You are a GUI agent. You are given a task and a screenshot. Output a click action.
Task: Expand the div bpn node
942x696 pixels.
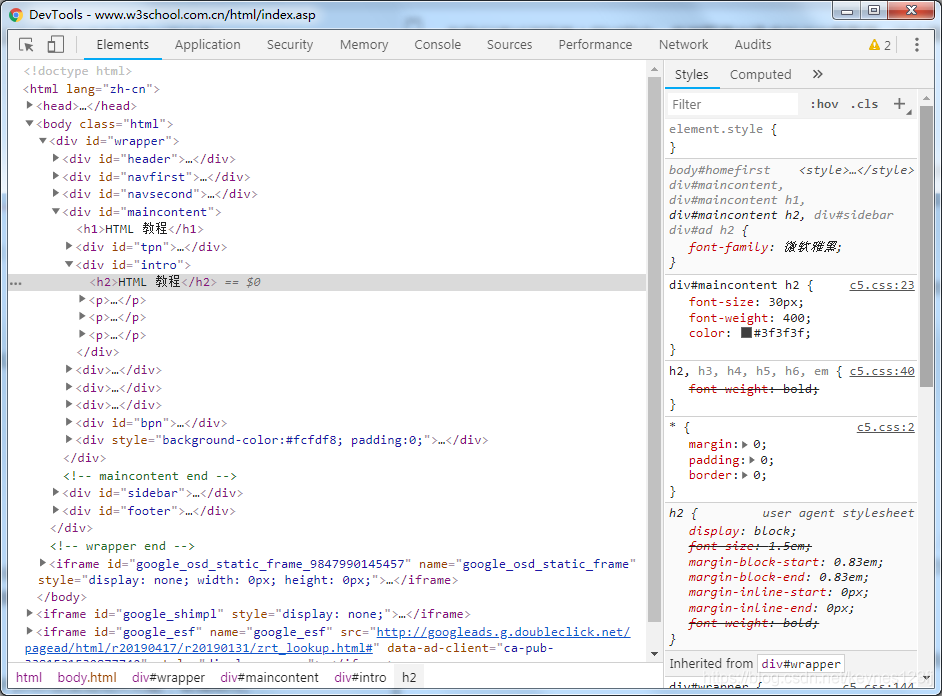pos(69,422)
